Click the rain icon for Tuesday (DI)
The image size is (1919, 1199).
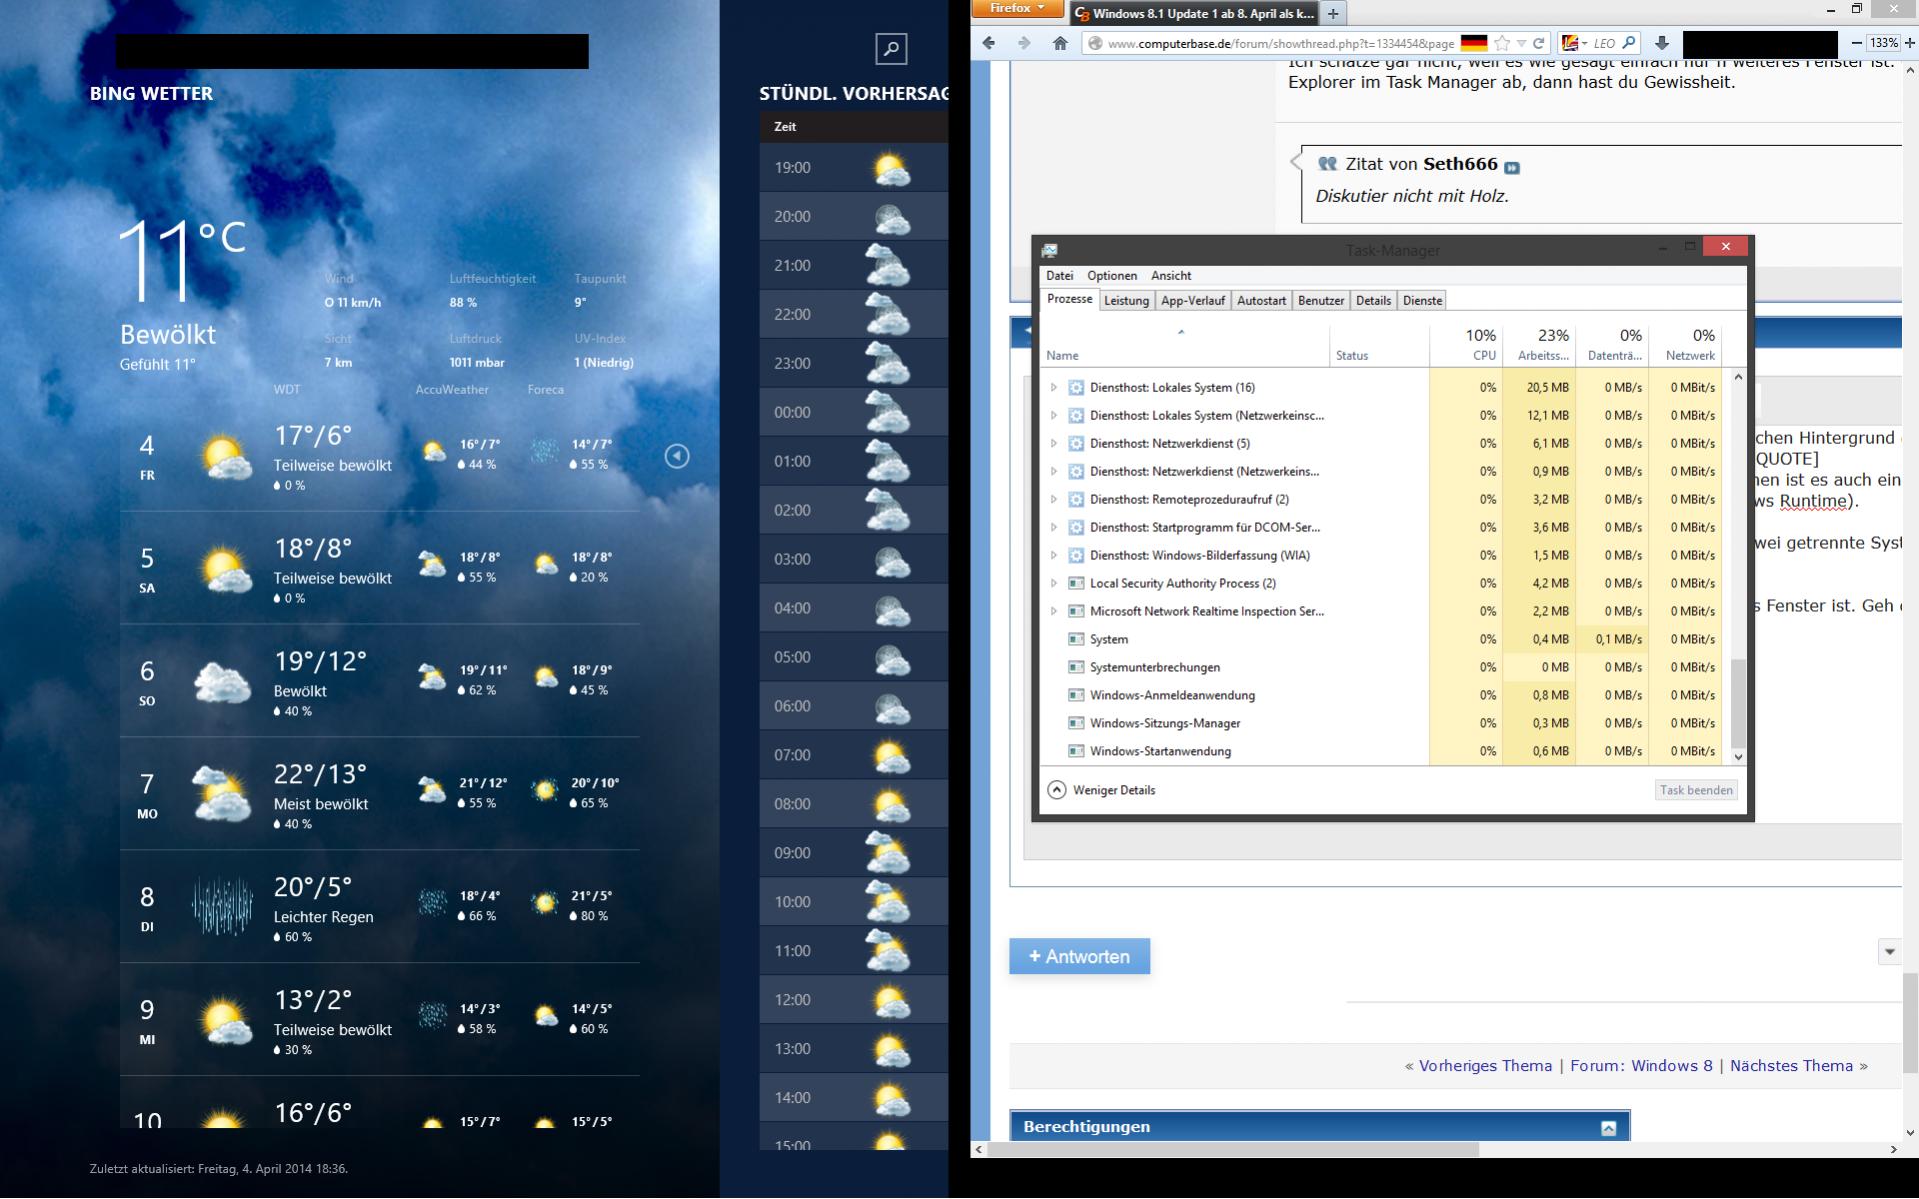tap(222, 907)
